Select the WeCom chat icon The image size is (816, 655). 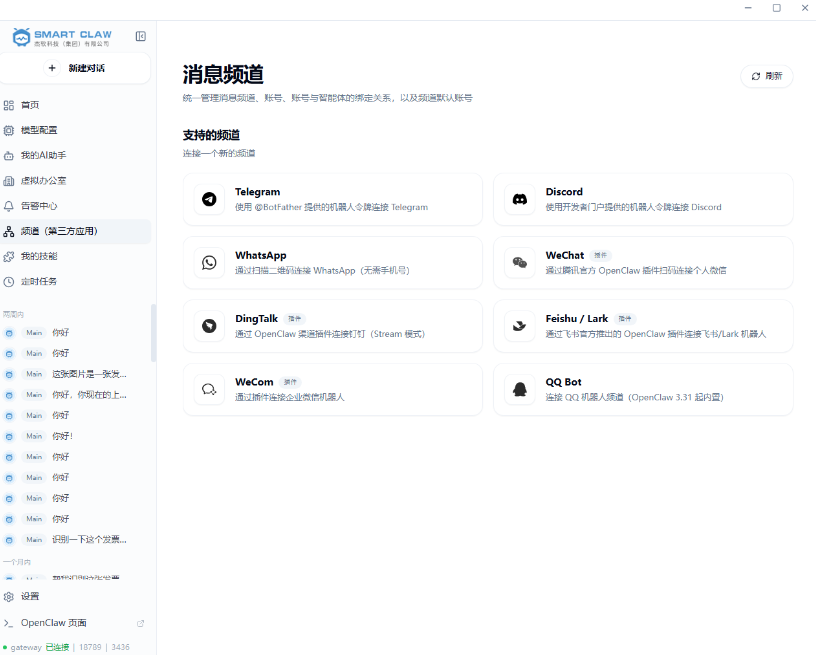[x=209, y=389]
